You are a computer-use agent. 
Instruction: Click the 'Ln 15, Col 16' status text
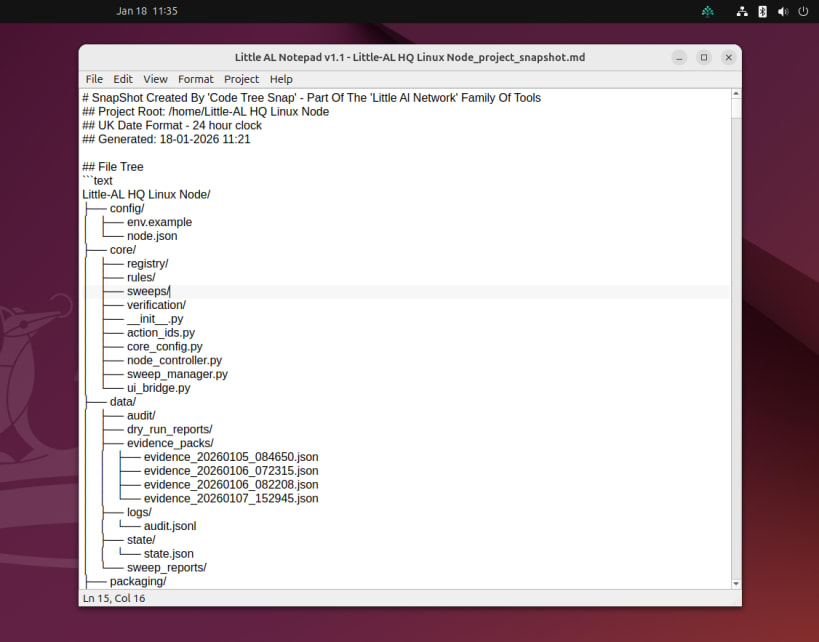[x=114, y=598]
